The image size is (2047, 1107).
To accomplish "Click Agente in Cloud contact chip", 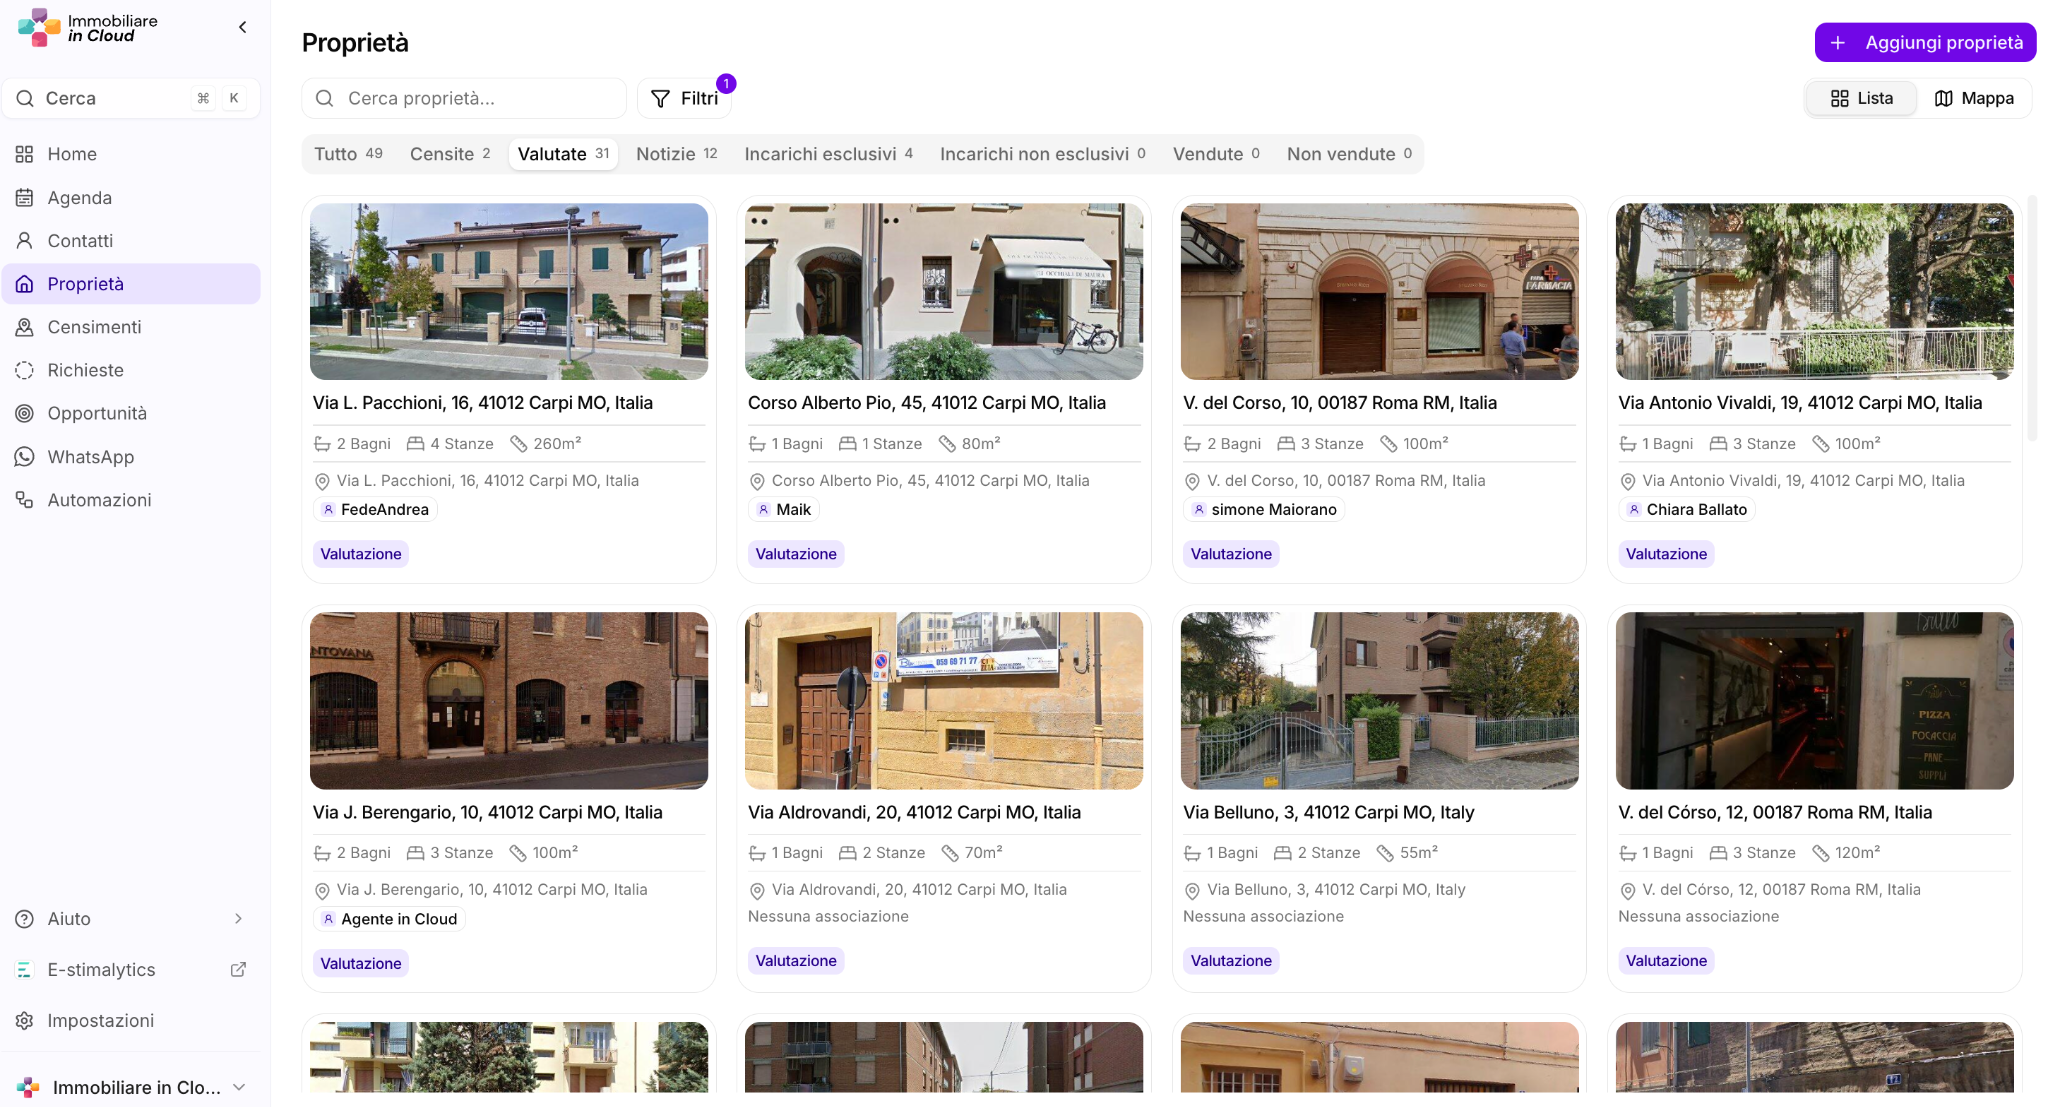I will (x=389, y=919).
